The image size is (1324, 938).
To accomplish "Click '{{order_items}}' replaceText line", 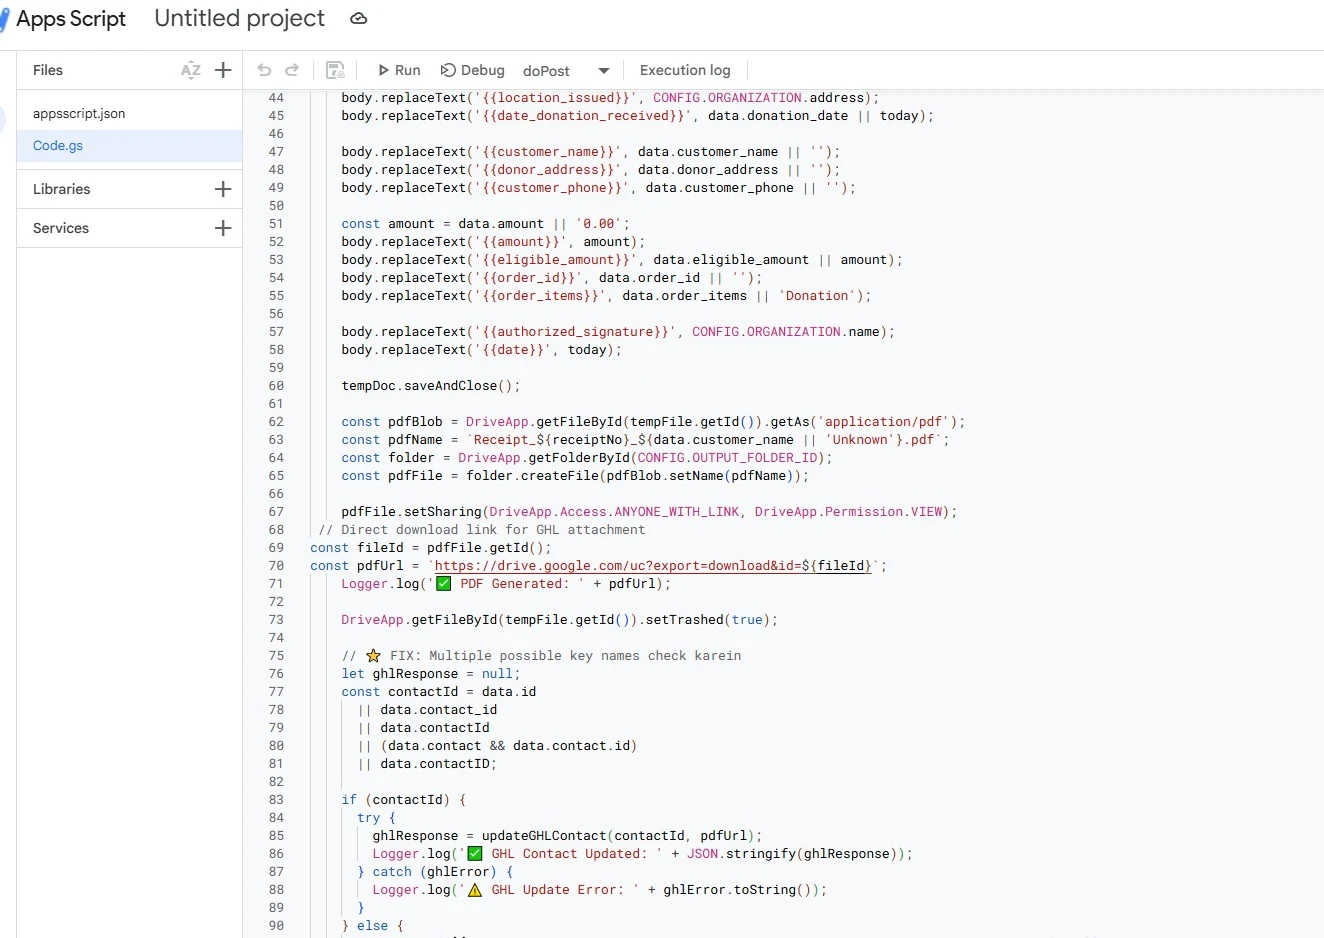I will click(x=606, y=296).
